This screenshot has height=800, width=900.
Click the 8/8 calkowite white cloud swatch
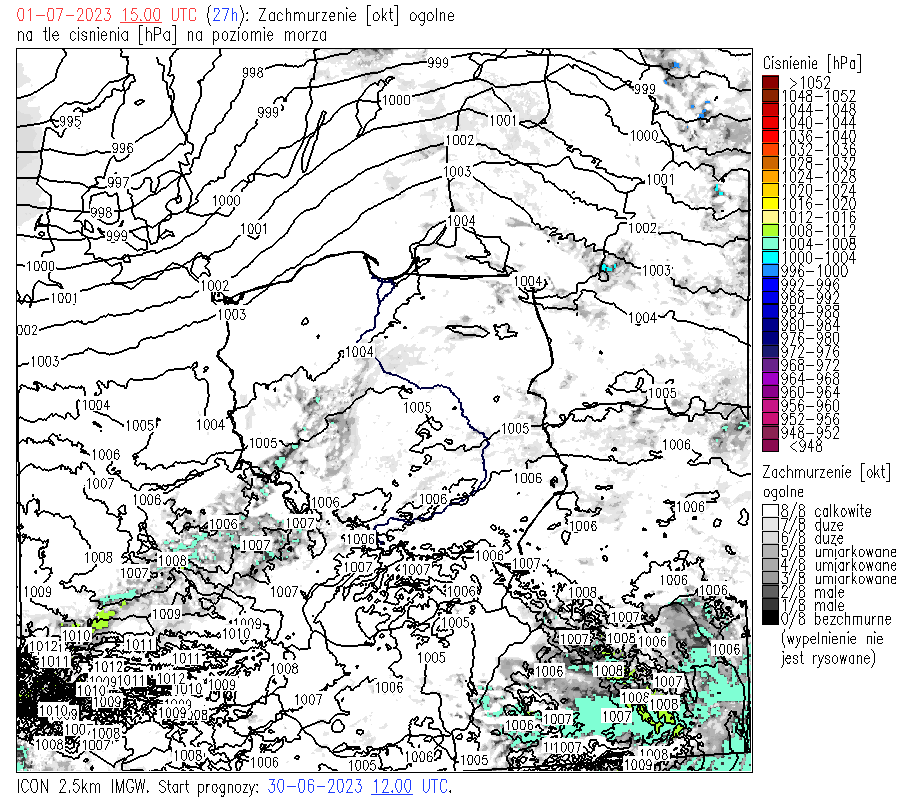click(x=770, y=511)
